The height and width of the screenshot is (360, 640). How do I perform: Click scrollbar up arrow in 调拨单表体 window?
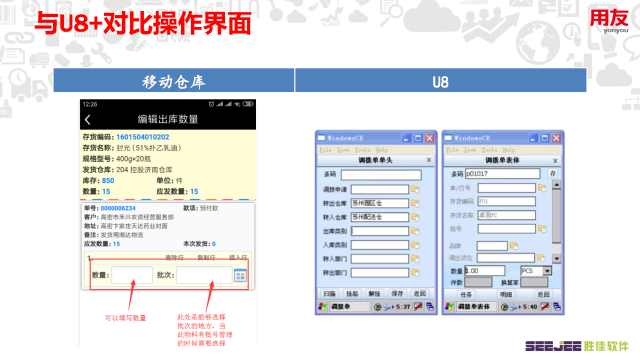[556, 185]
